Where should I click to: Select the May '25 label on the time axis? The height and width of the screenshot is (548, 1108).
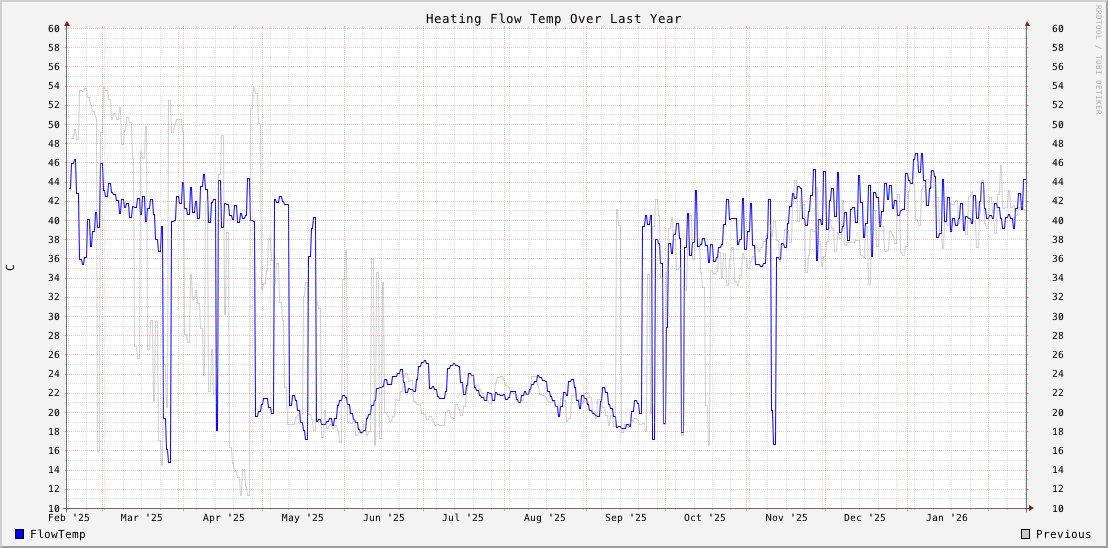click(x=302, y=517)
